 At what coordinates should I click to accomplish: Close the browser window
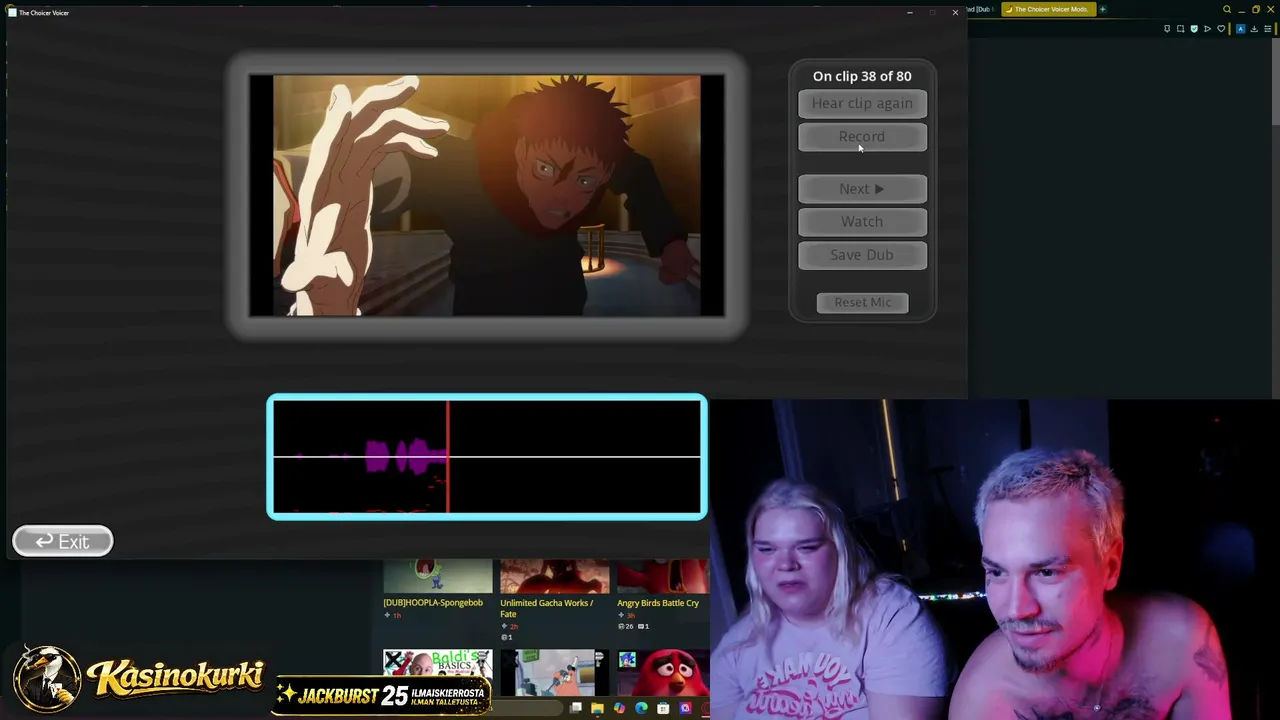pyautogui.click(x=1271, y=9)
